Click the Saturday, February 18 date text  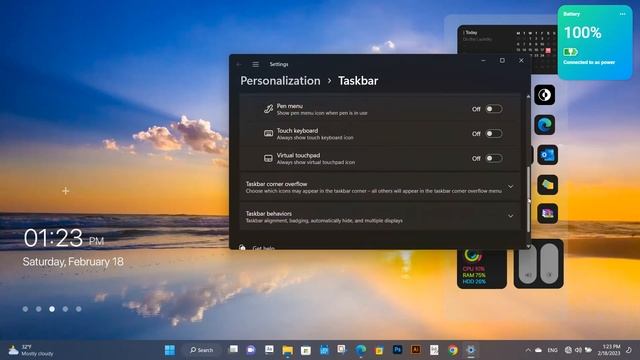tap(73, 262)
